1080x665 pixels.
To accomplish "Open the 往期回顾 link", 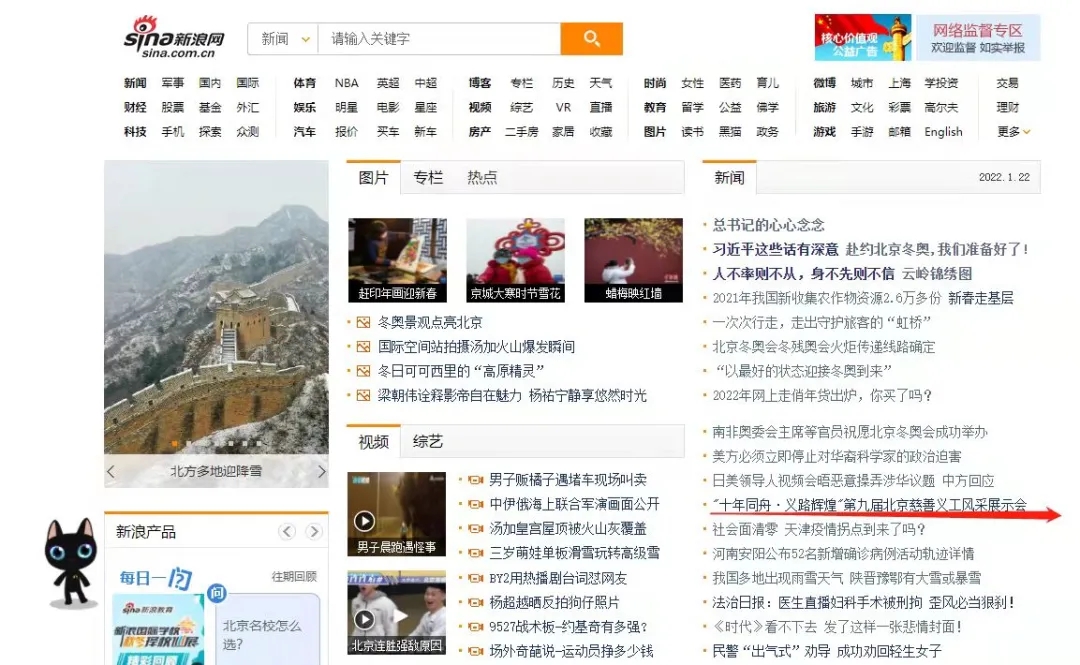I will [294, 576].
